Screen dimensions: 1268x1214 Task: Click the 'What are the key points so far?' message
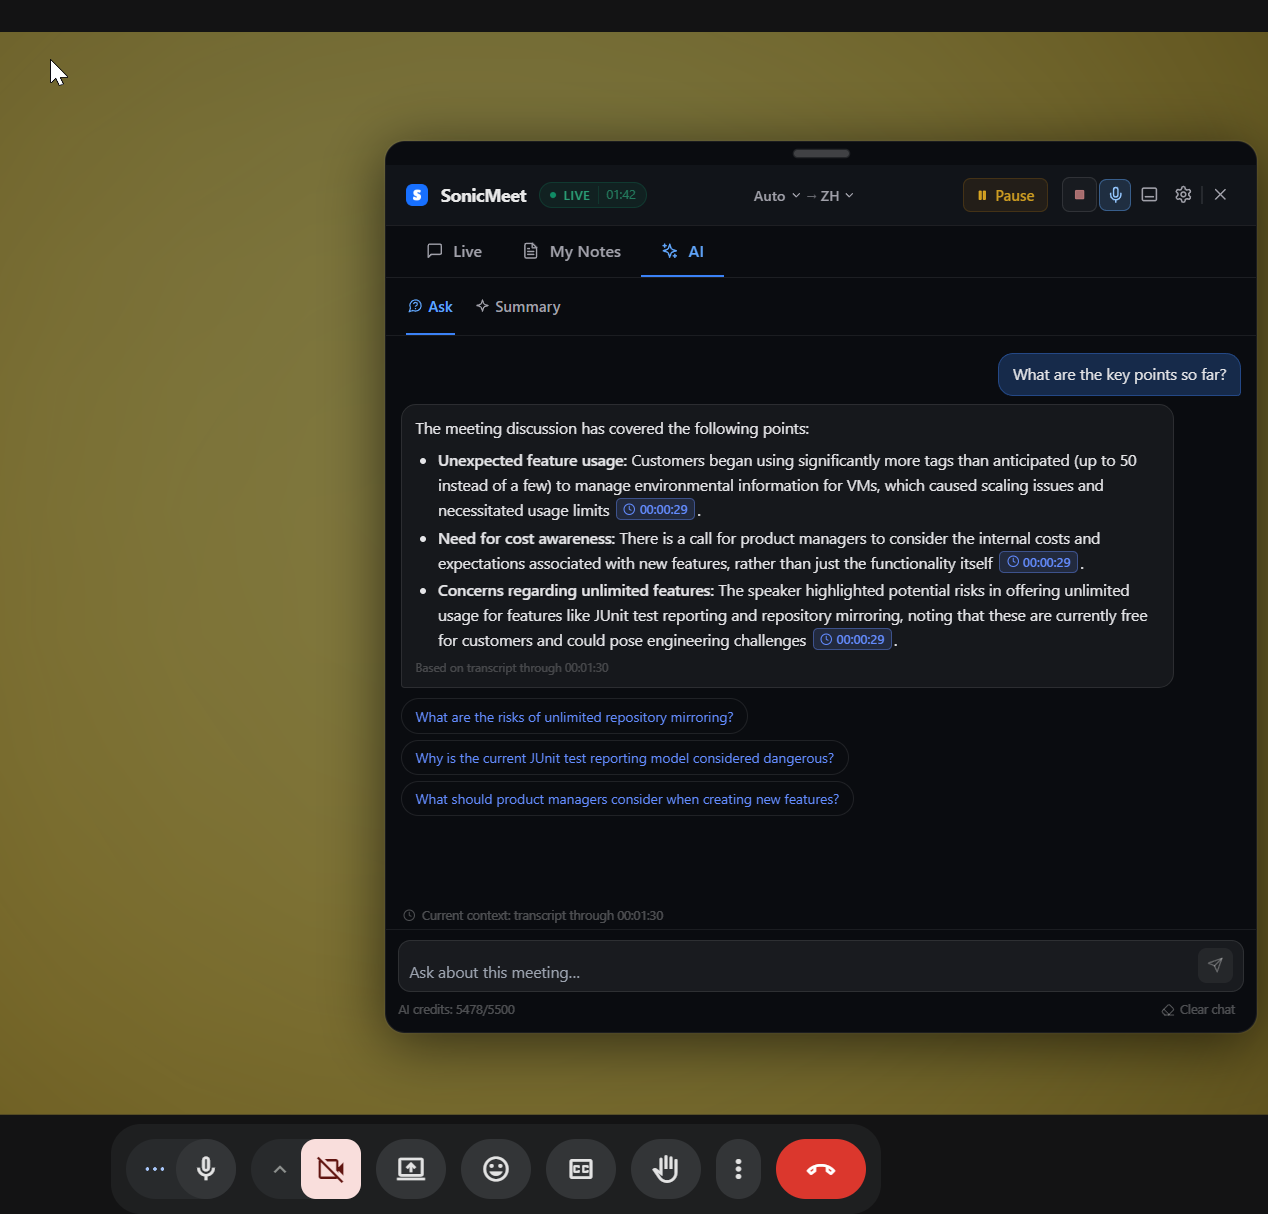(x=1119, y=375)
